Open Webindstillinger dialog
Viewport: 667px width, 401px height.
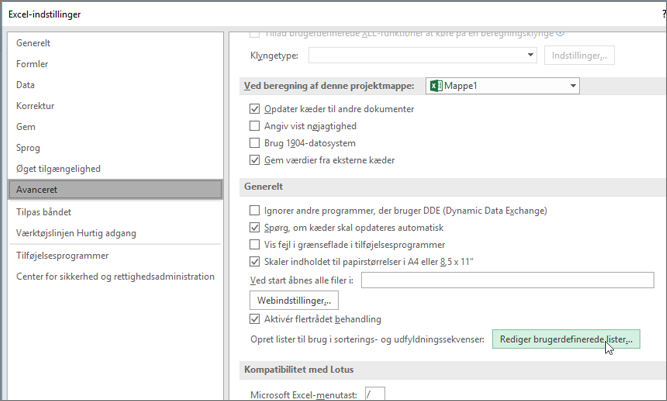pos(294,301)
